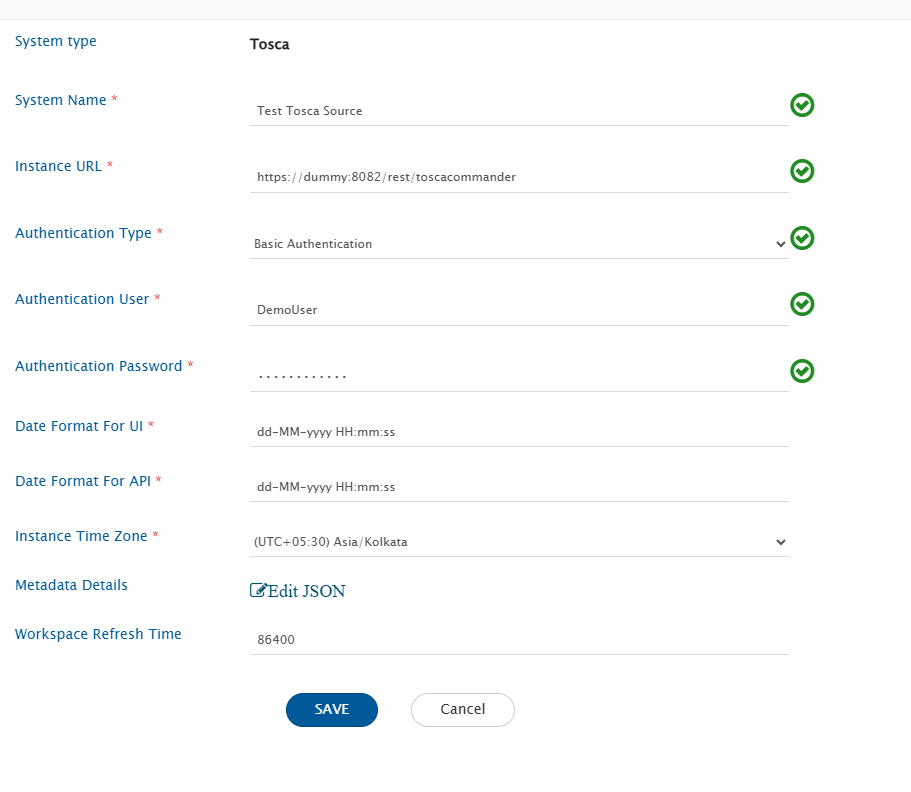Click the checkmark icon next to Authentication User
The width and height of the screenshot is (911, 792).
point(802,304)
